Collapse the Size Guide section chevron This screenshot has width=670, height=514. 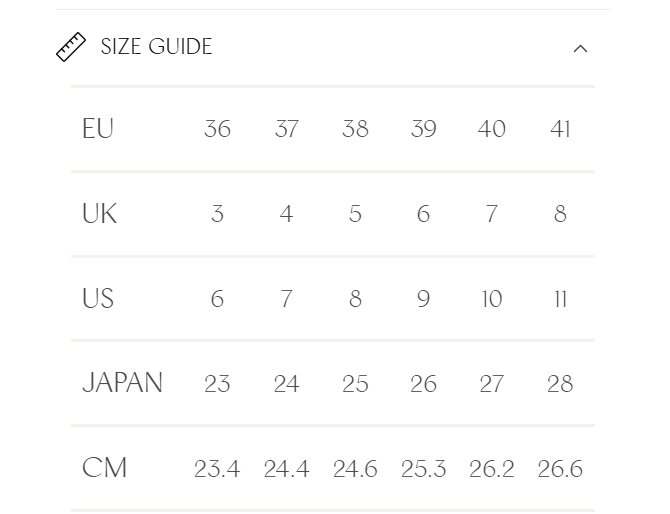click(580, 48)
